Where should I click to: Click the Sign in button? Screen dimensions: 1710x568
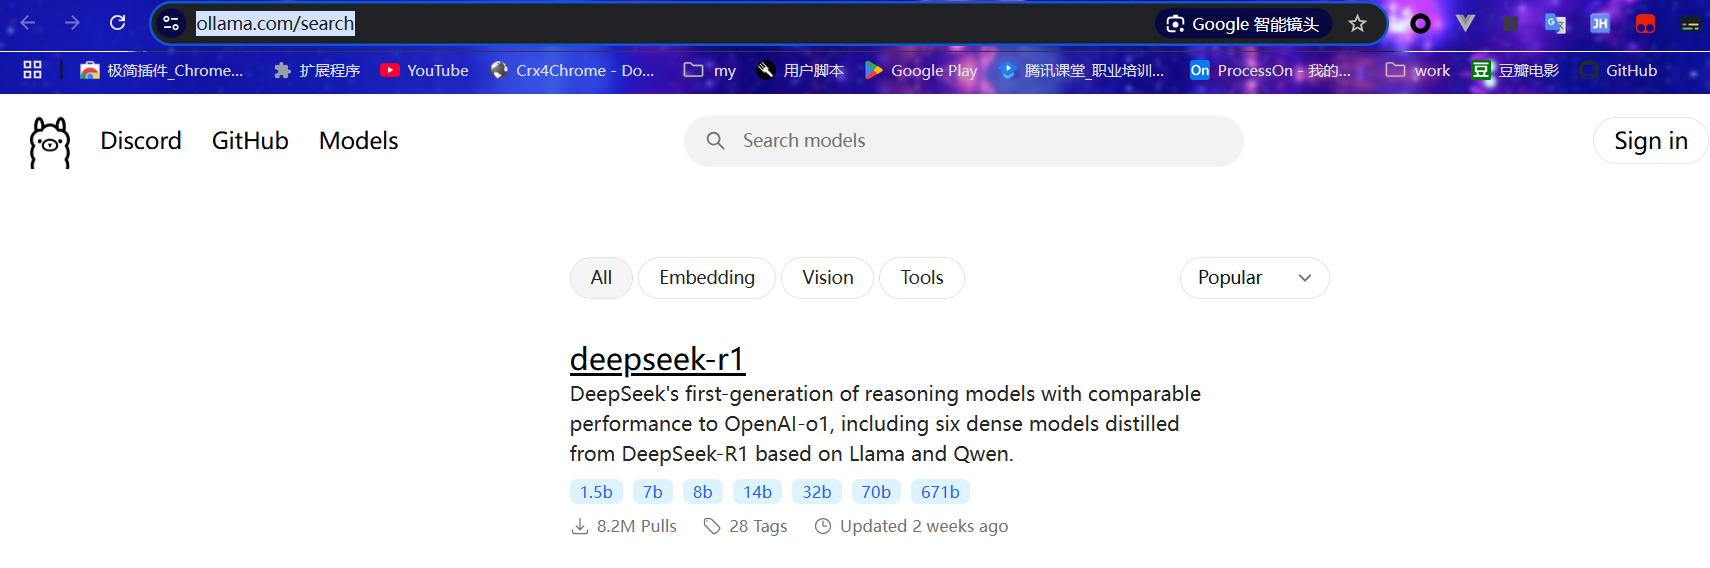(1650, 141)
